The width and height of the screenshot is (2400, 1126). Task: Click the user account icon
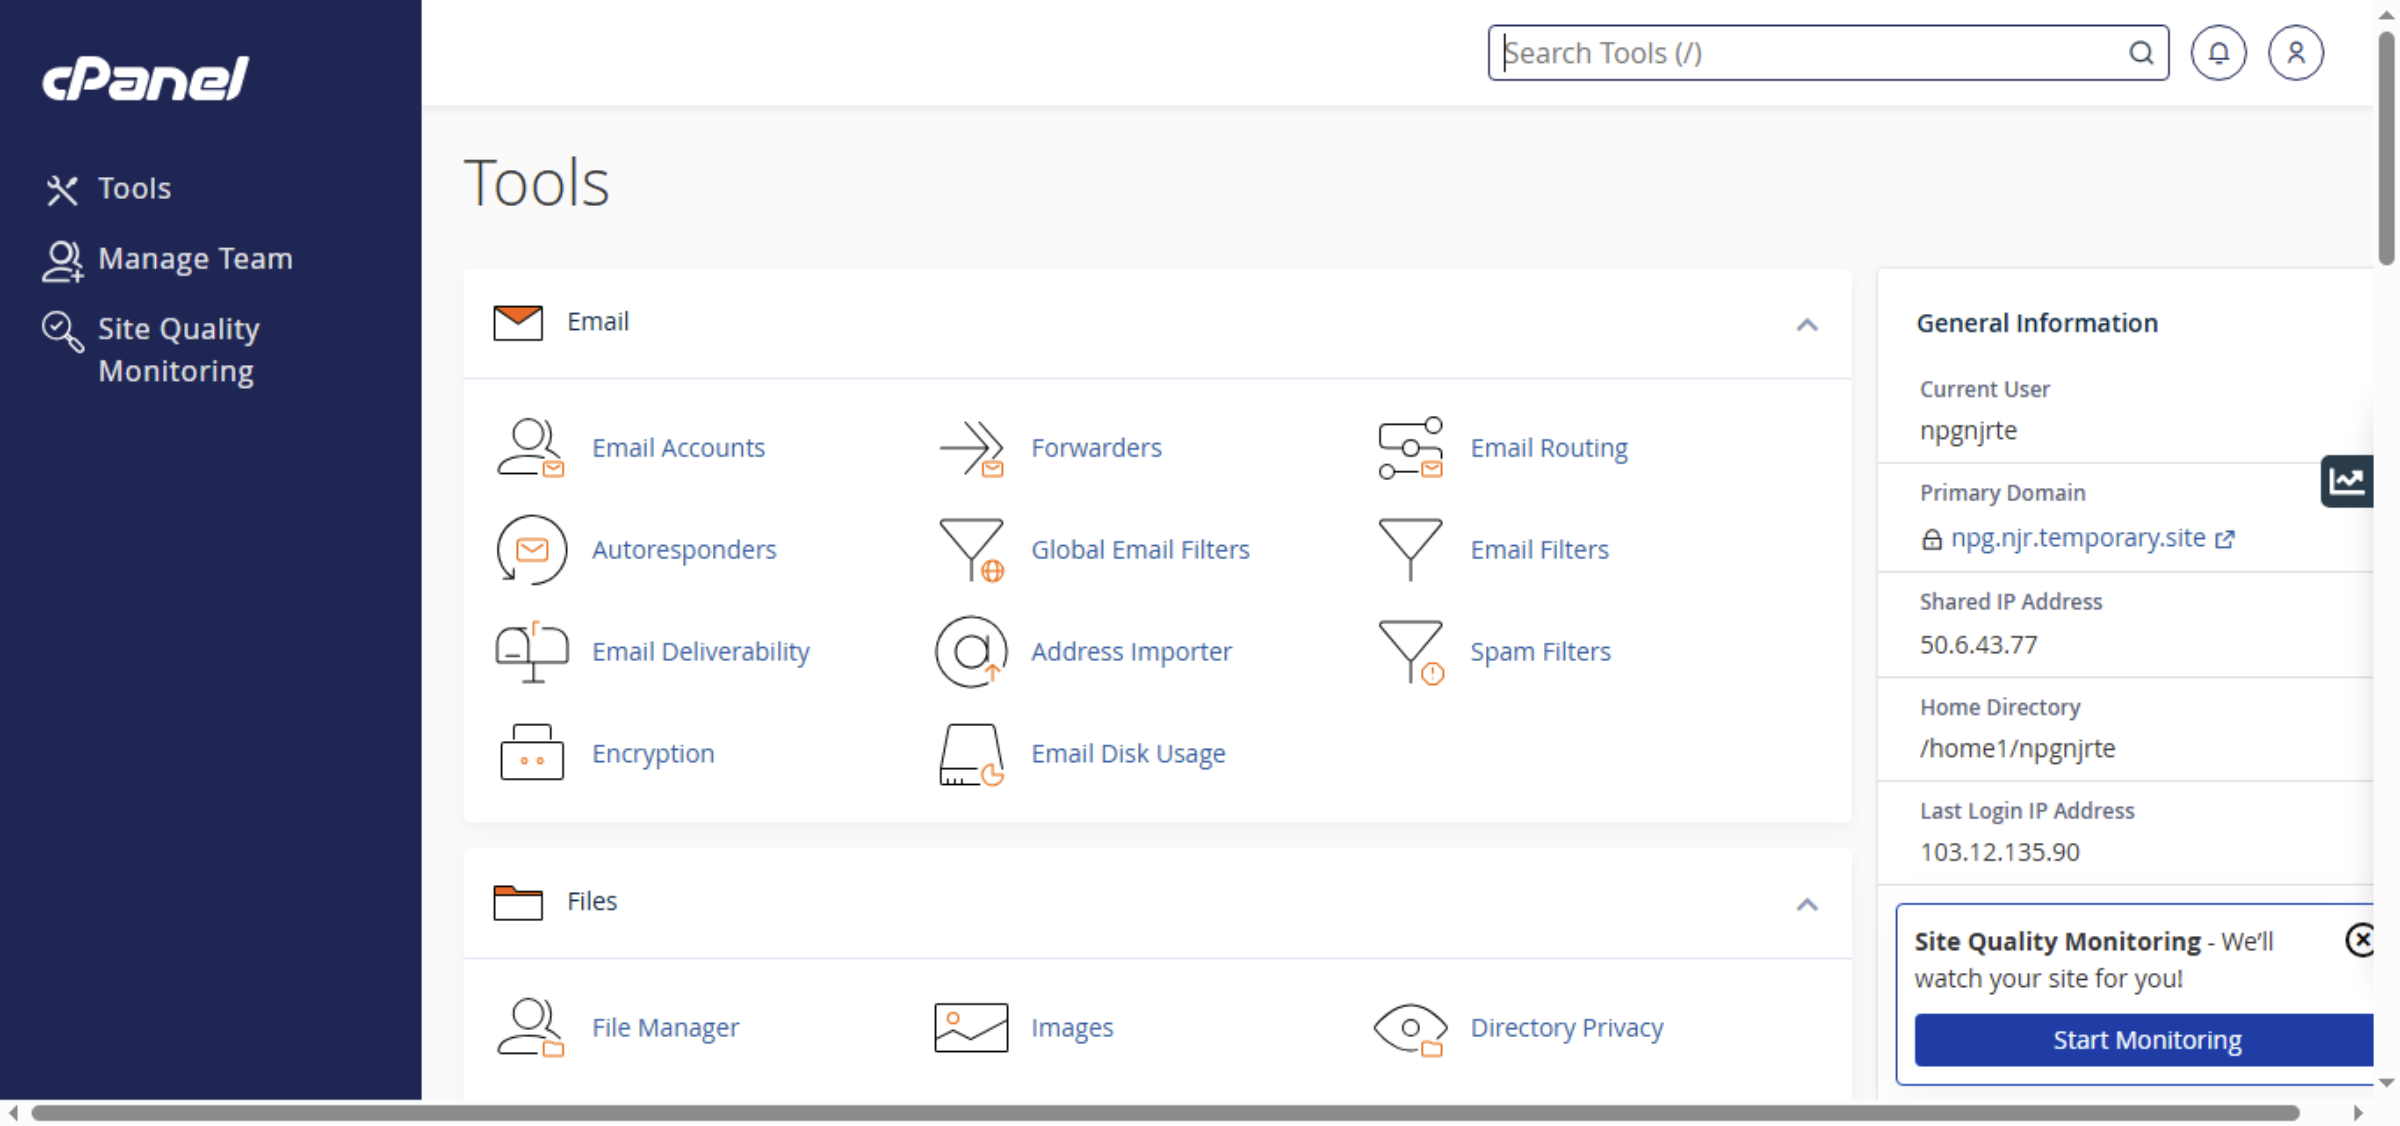point(2296,52)
